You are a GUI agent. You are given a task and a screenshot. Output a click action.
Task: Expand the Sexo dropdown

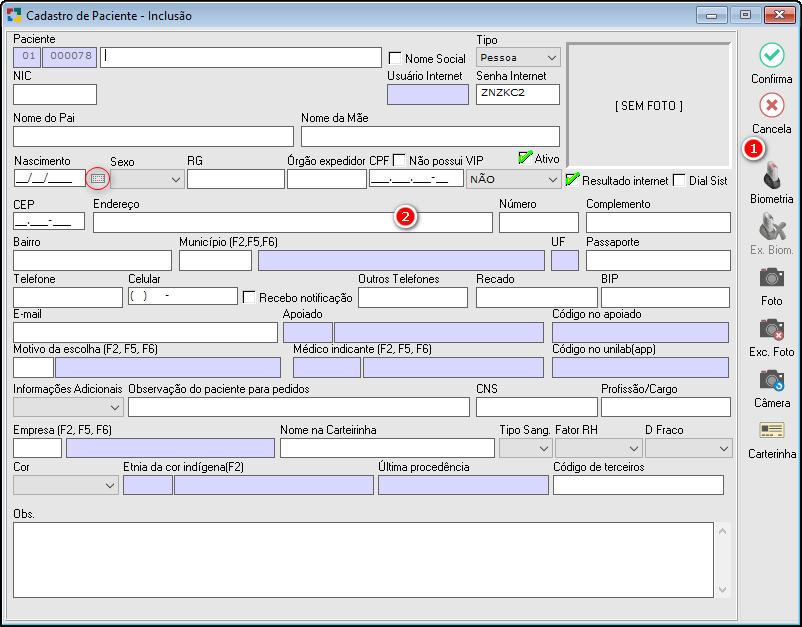(147, 180)
